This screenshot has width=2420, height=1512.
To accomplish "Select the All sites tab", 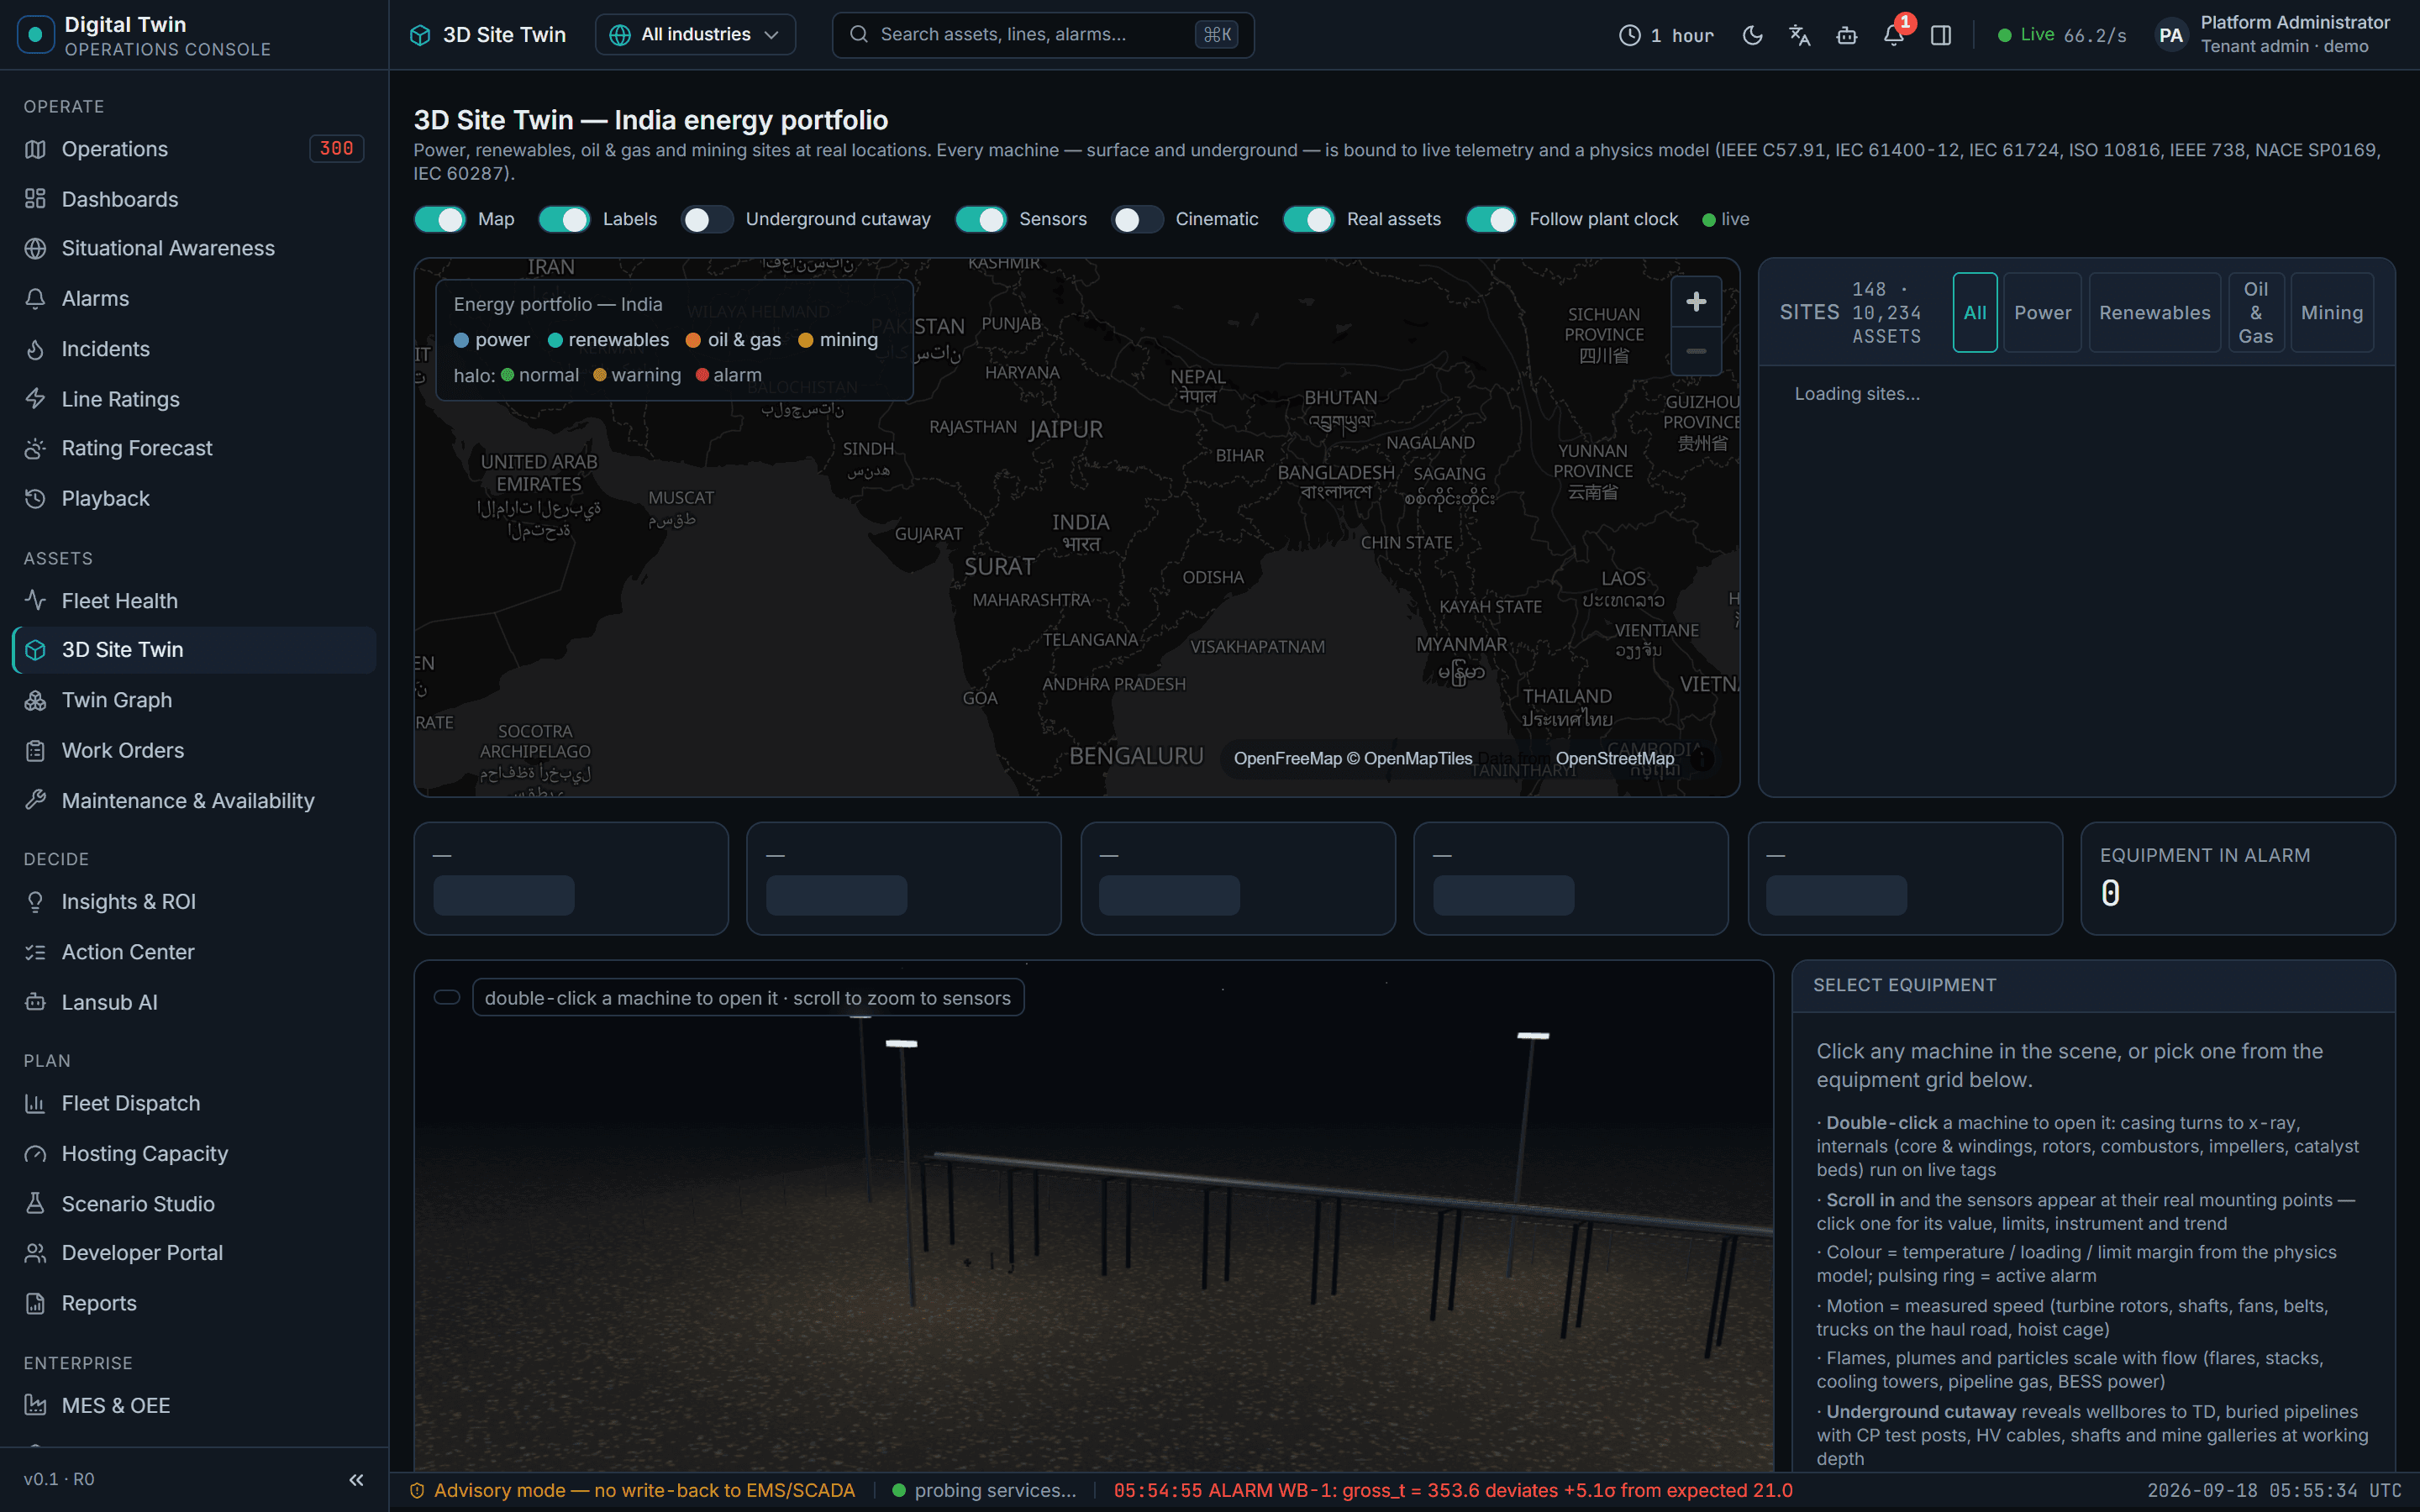I will click(1975, 312).
